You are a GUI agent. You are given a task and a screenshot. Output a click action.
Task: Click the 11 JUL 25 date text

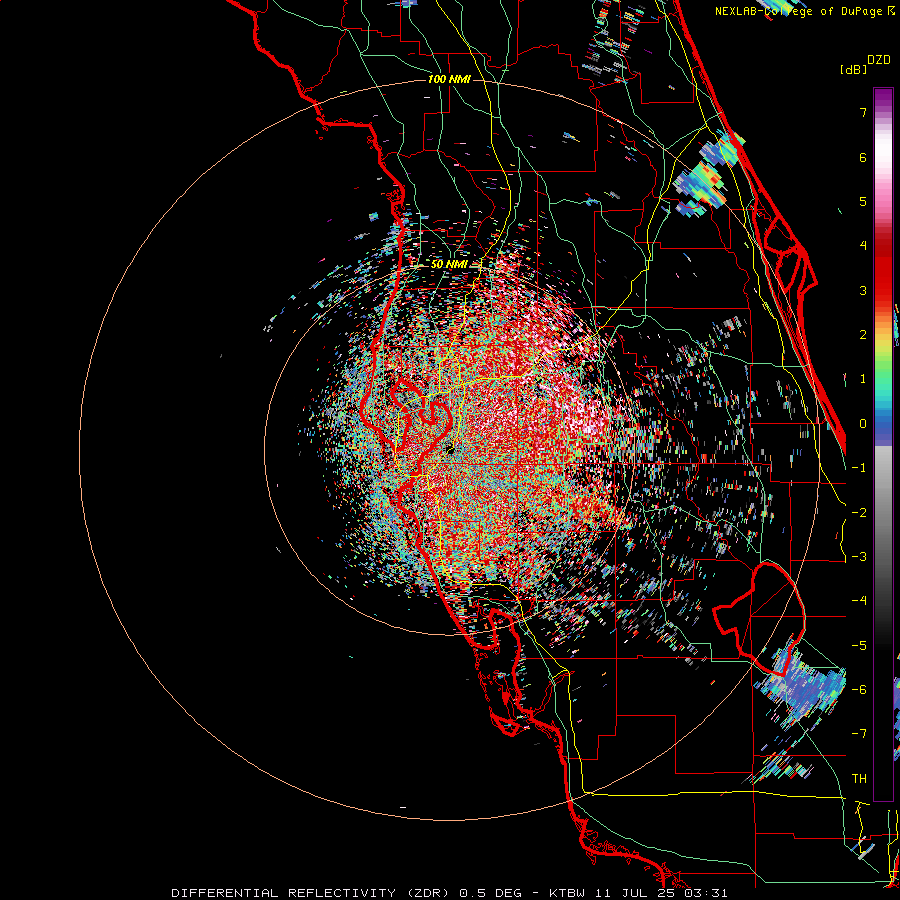click(x=635, y=893)
